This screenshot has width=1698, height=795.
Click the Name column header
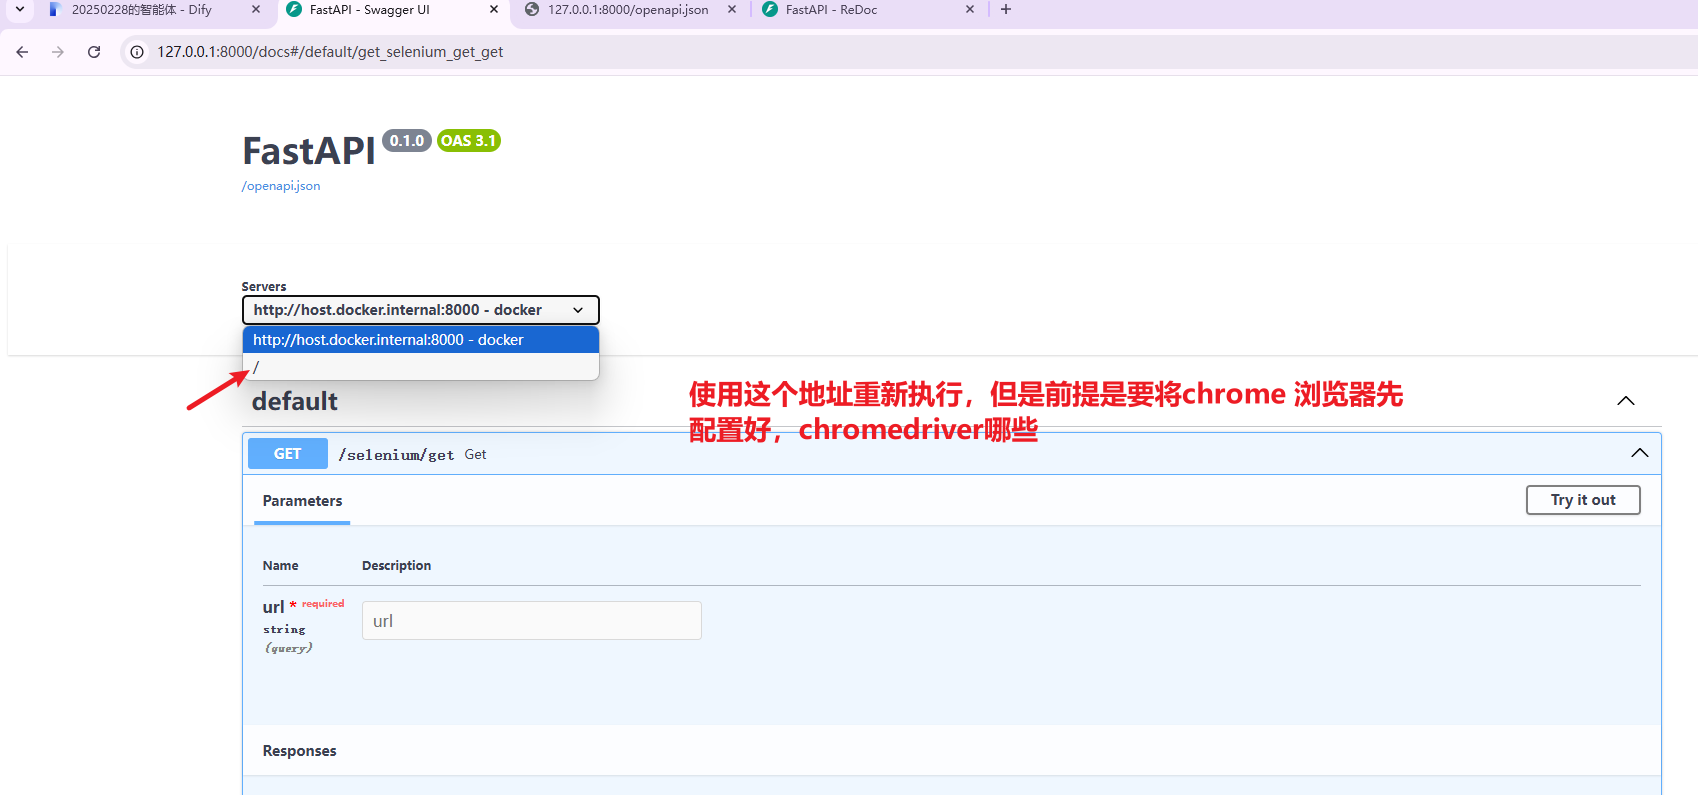coord(280,566)
